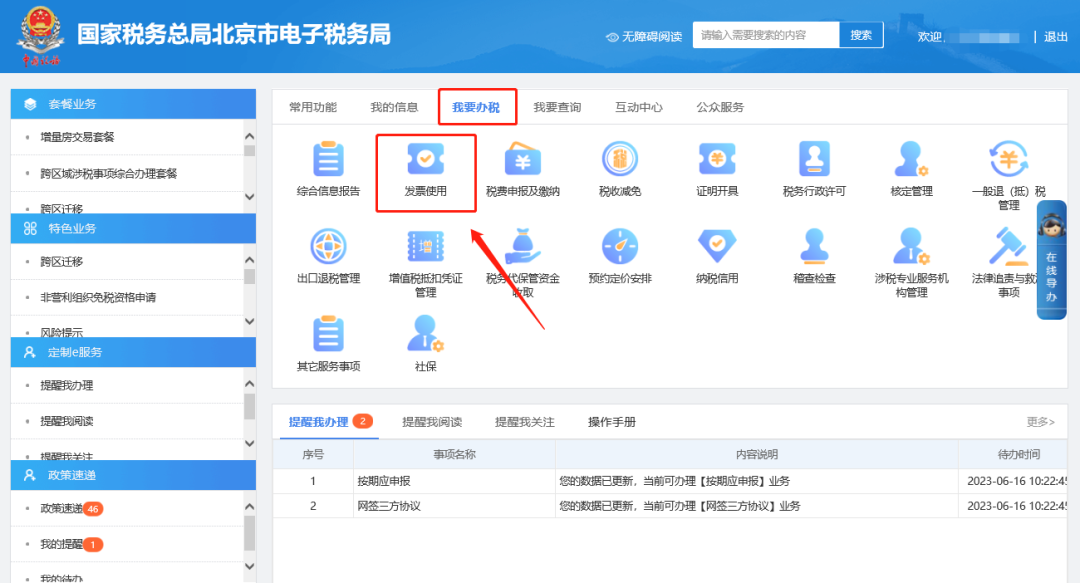Click the 退出 logout link
The width and height of the screenshot is (1080, 583).
tap(1056, 37)
